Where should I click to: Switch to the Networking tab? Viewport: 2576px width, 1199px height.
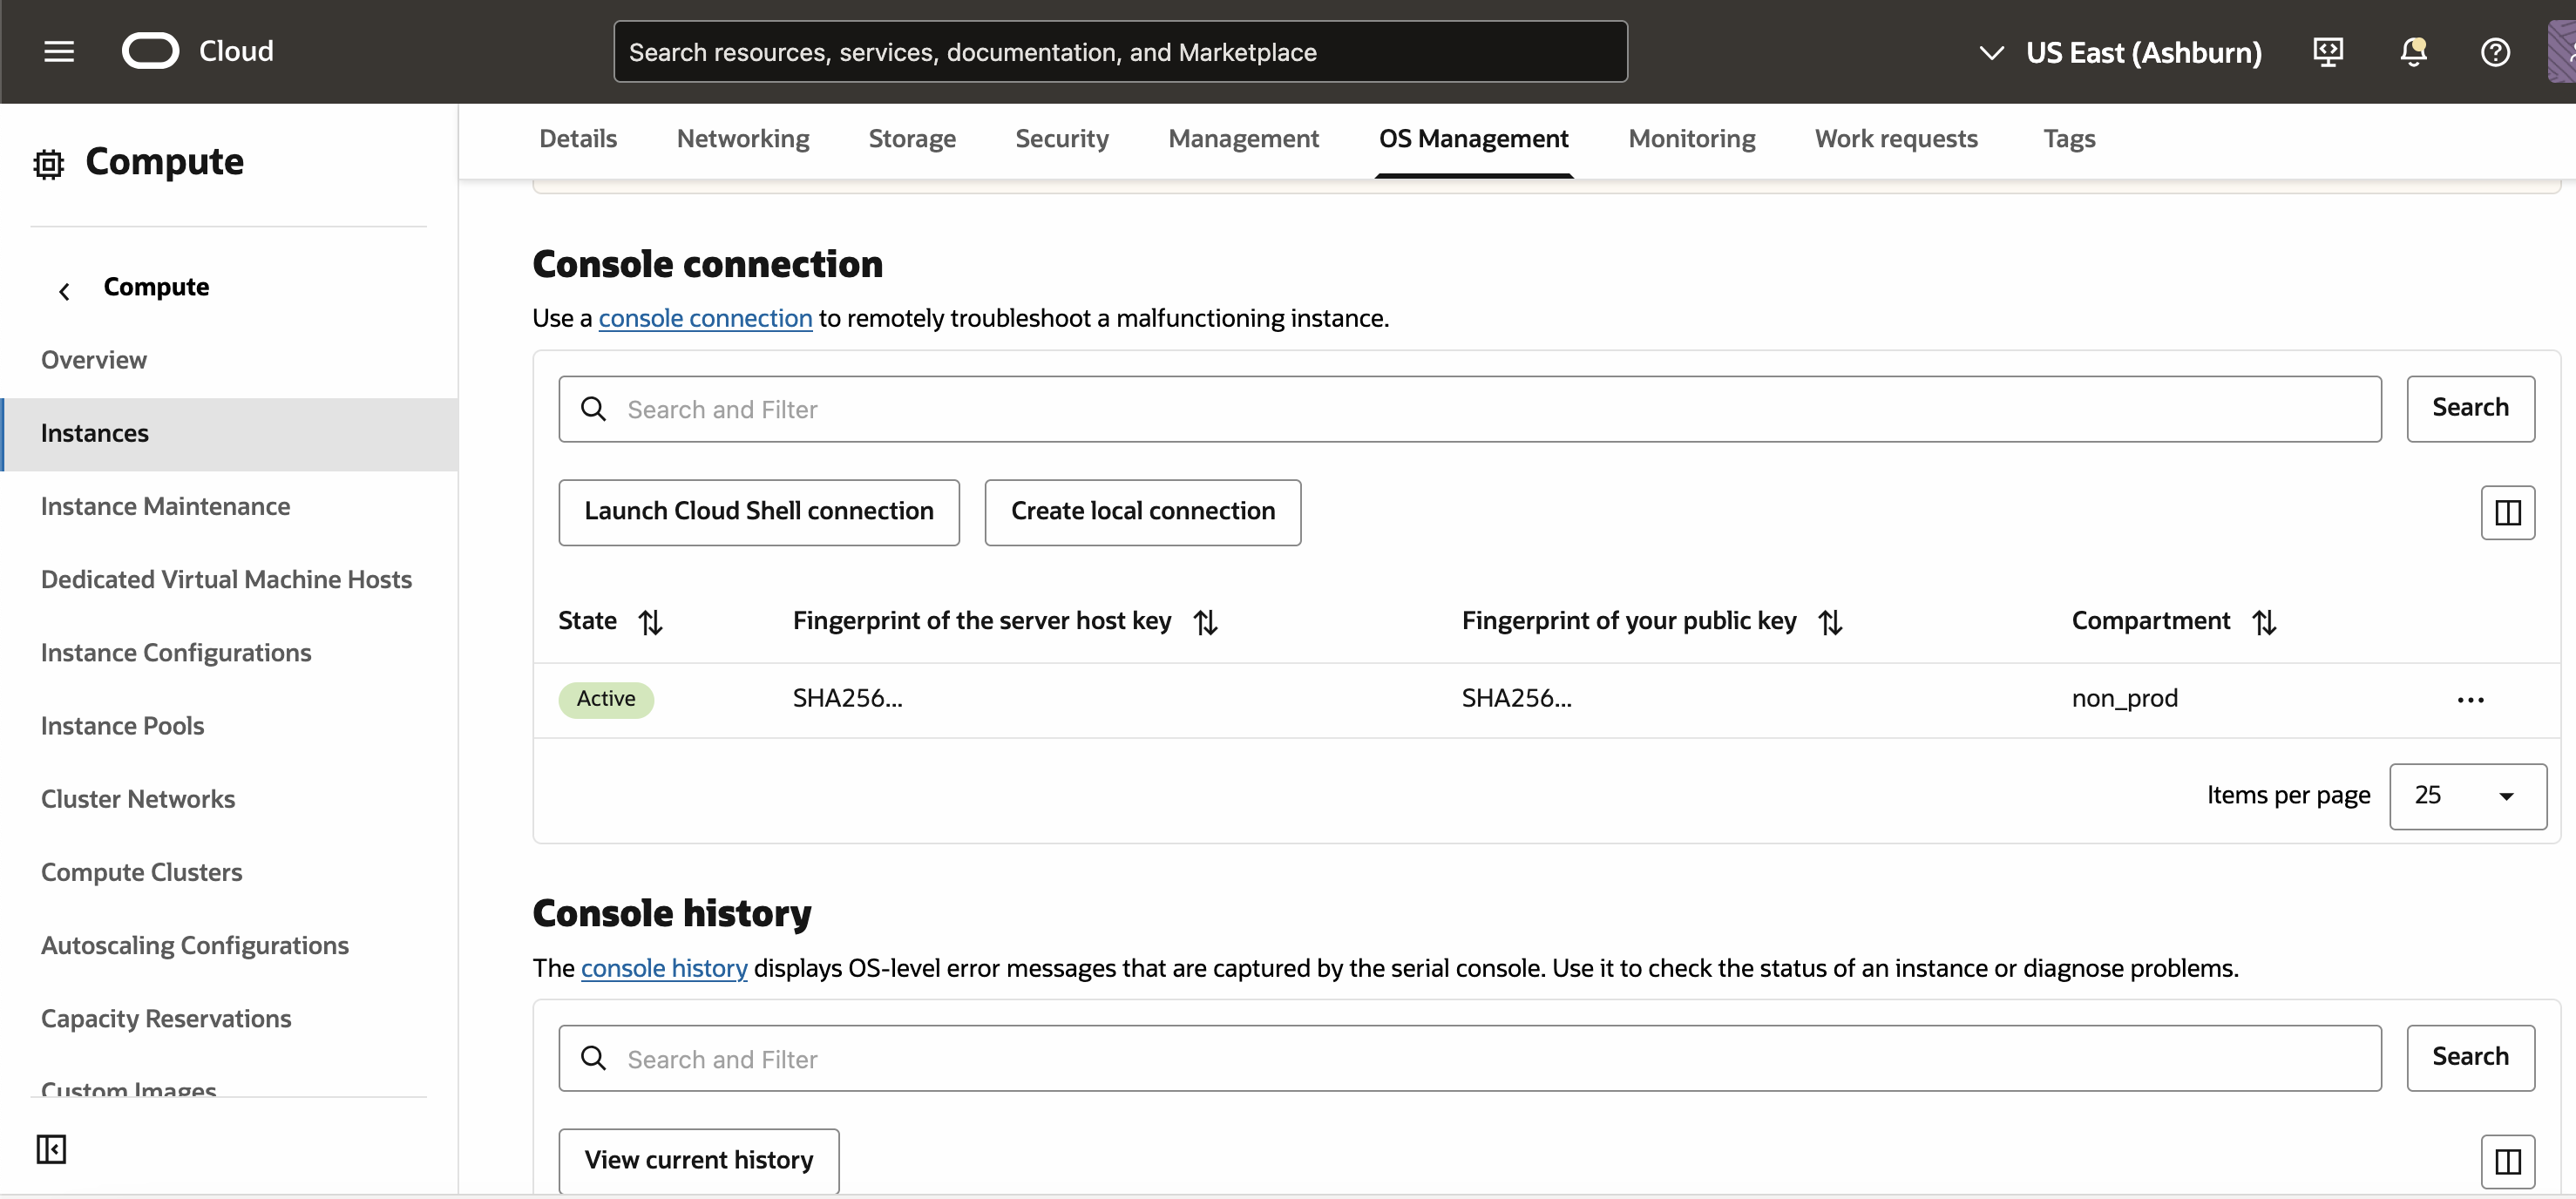pyautogui.click(x=742, y=139)
